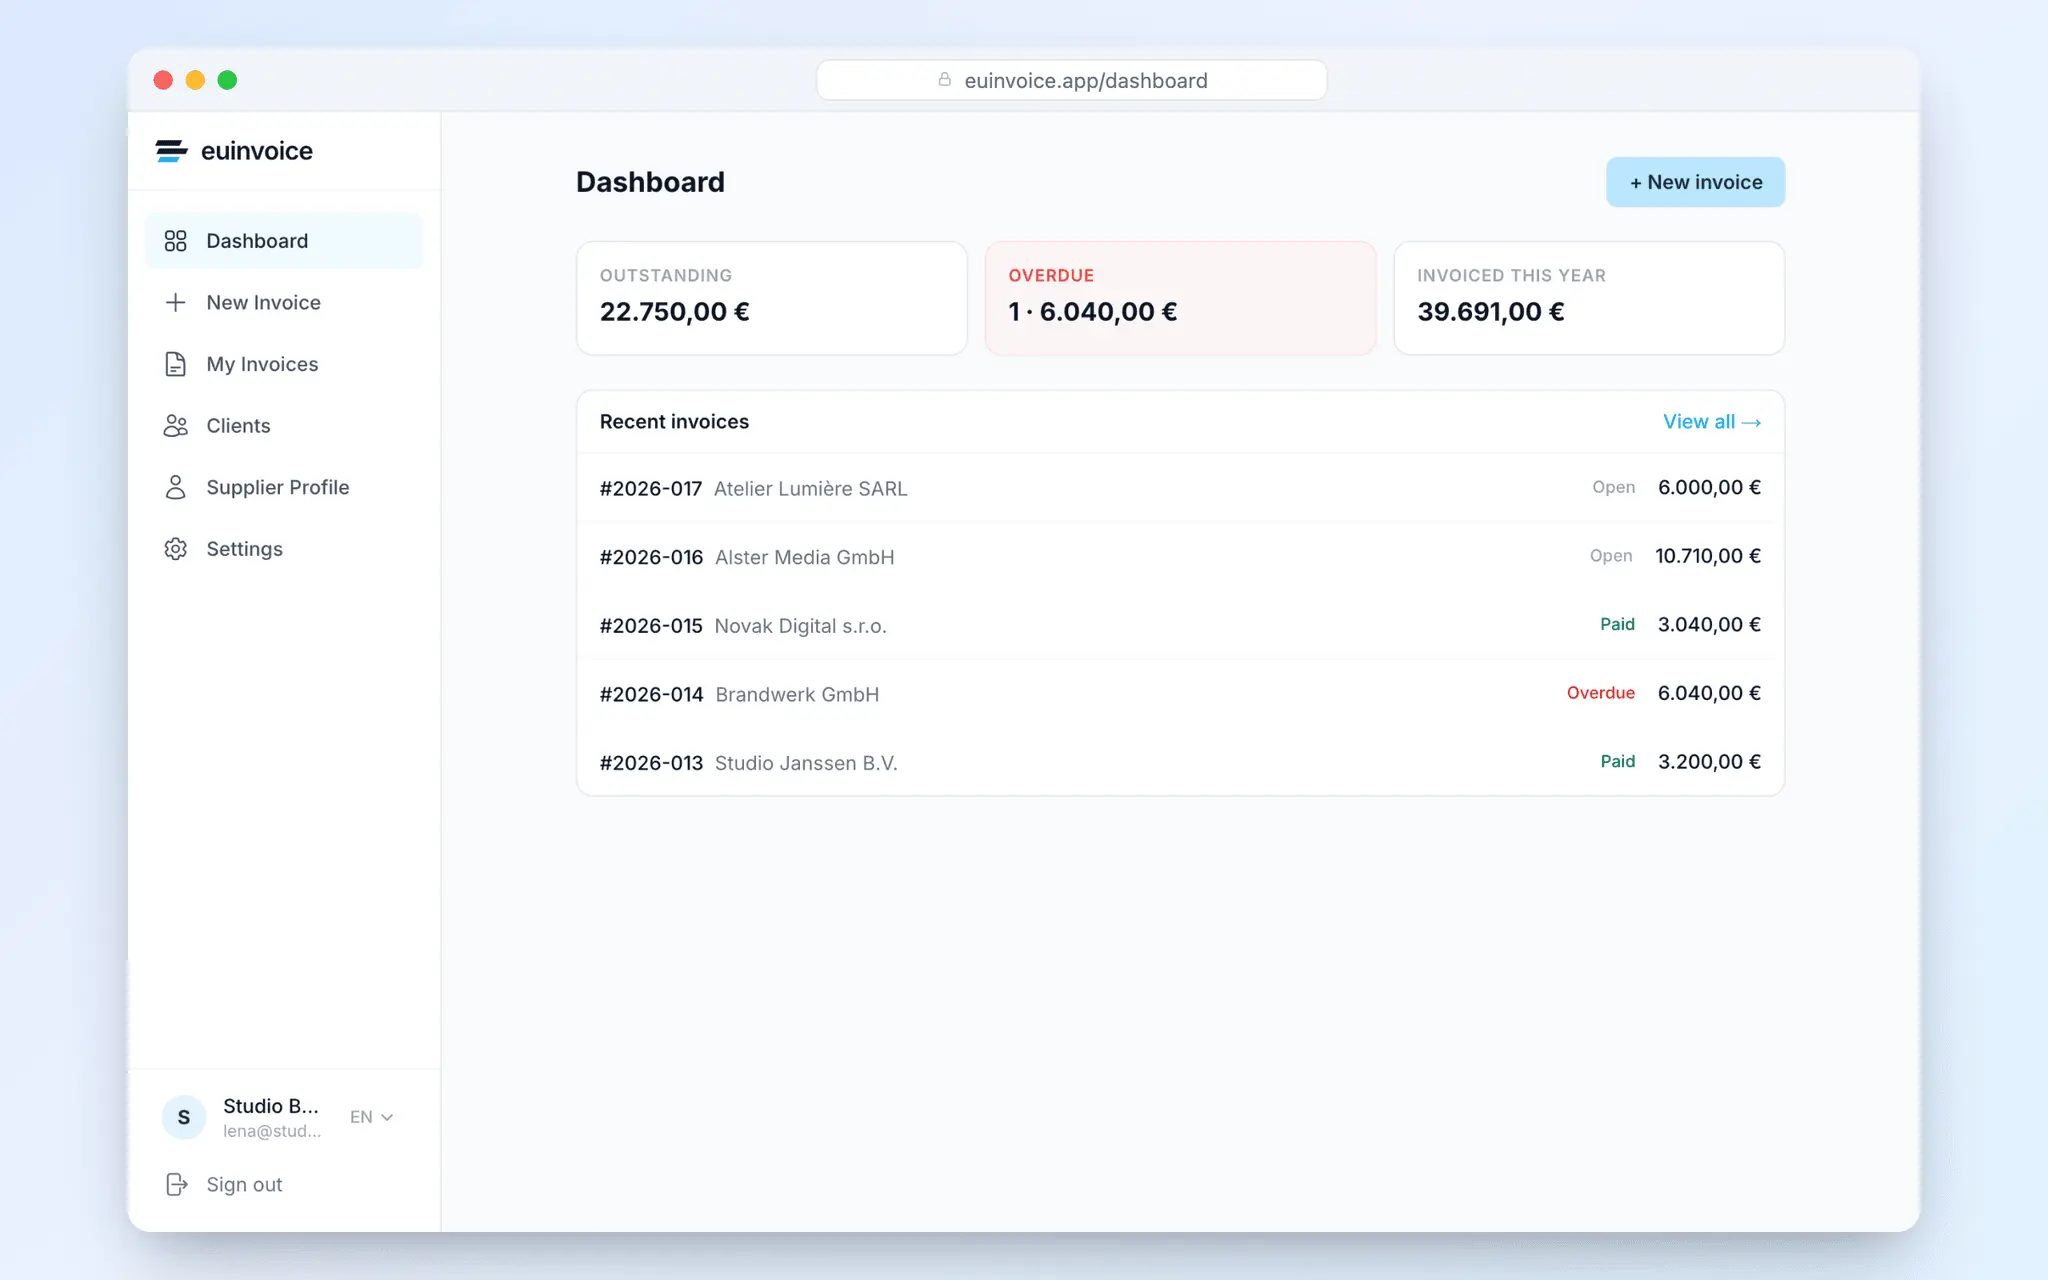Click client name Brandwerk GmbH
This screenshot has height=1280, width=2048.
click(x=797, y=694)
